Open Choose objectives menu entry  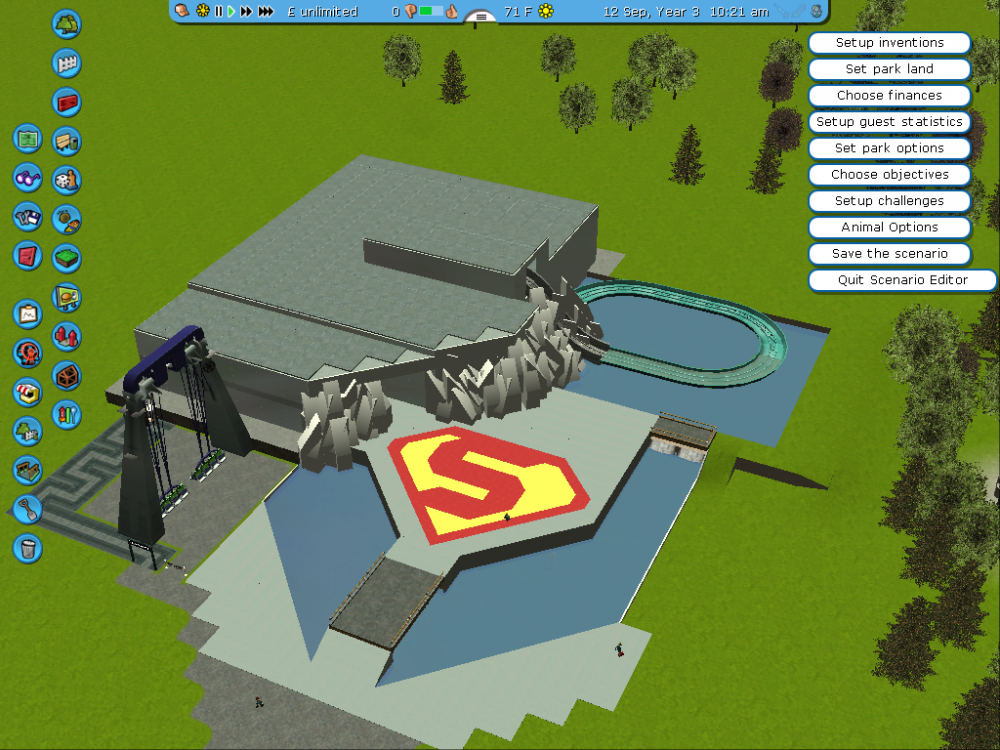click(x=889, y=174)
